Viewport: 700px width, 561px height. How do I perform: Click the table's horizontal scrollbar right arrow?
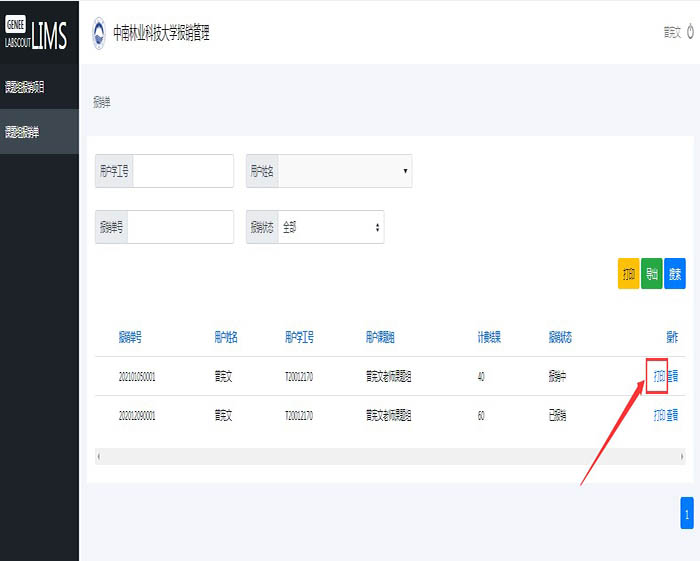coord(682,456)
